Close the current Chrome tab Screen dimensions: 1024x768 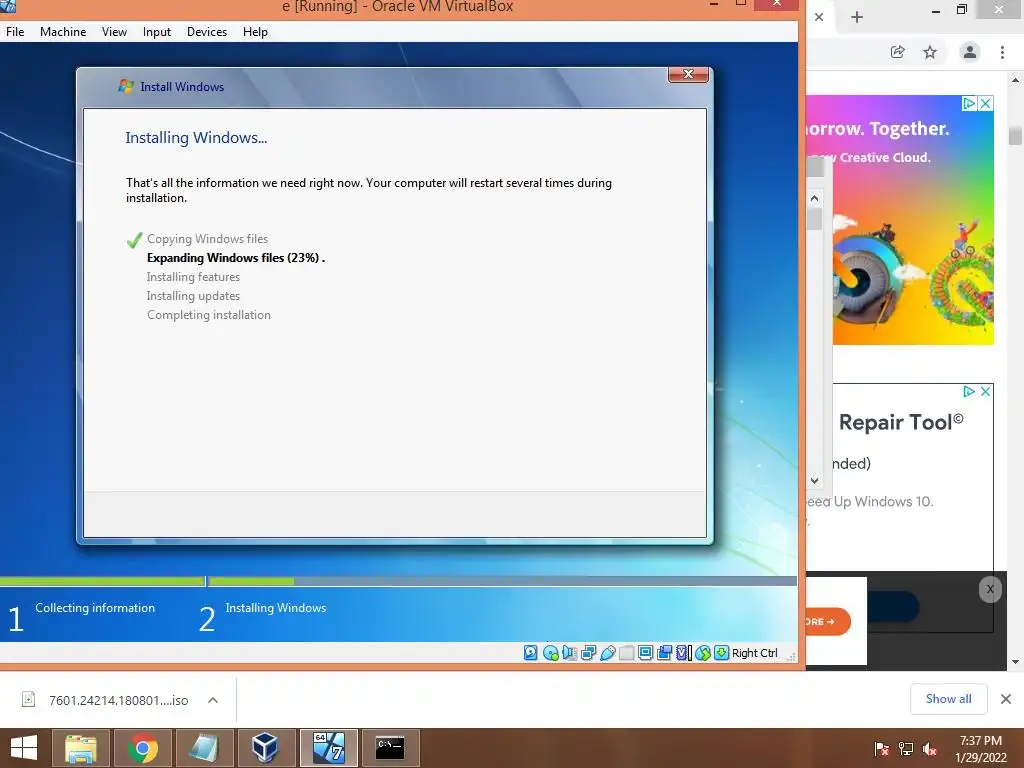(x=819, y=17)
